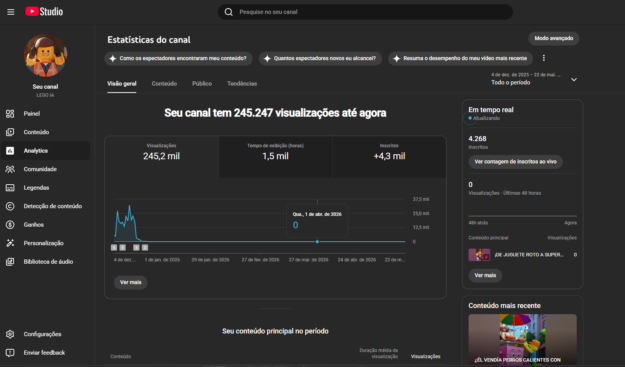Go to Comunidade in the sidebar
The height and width of the screenshot is (367, 625).
[x=45, y=169]
